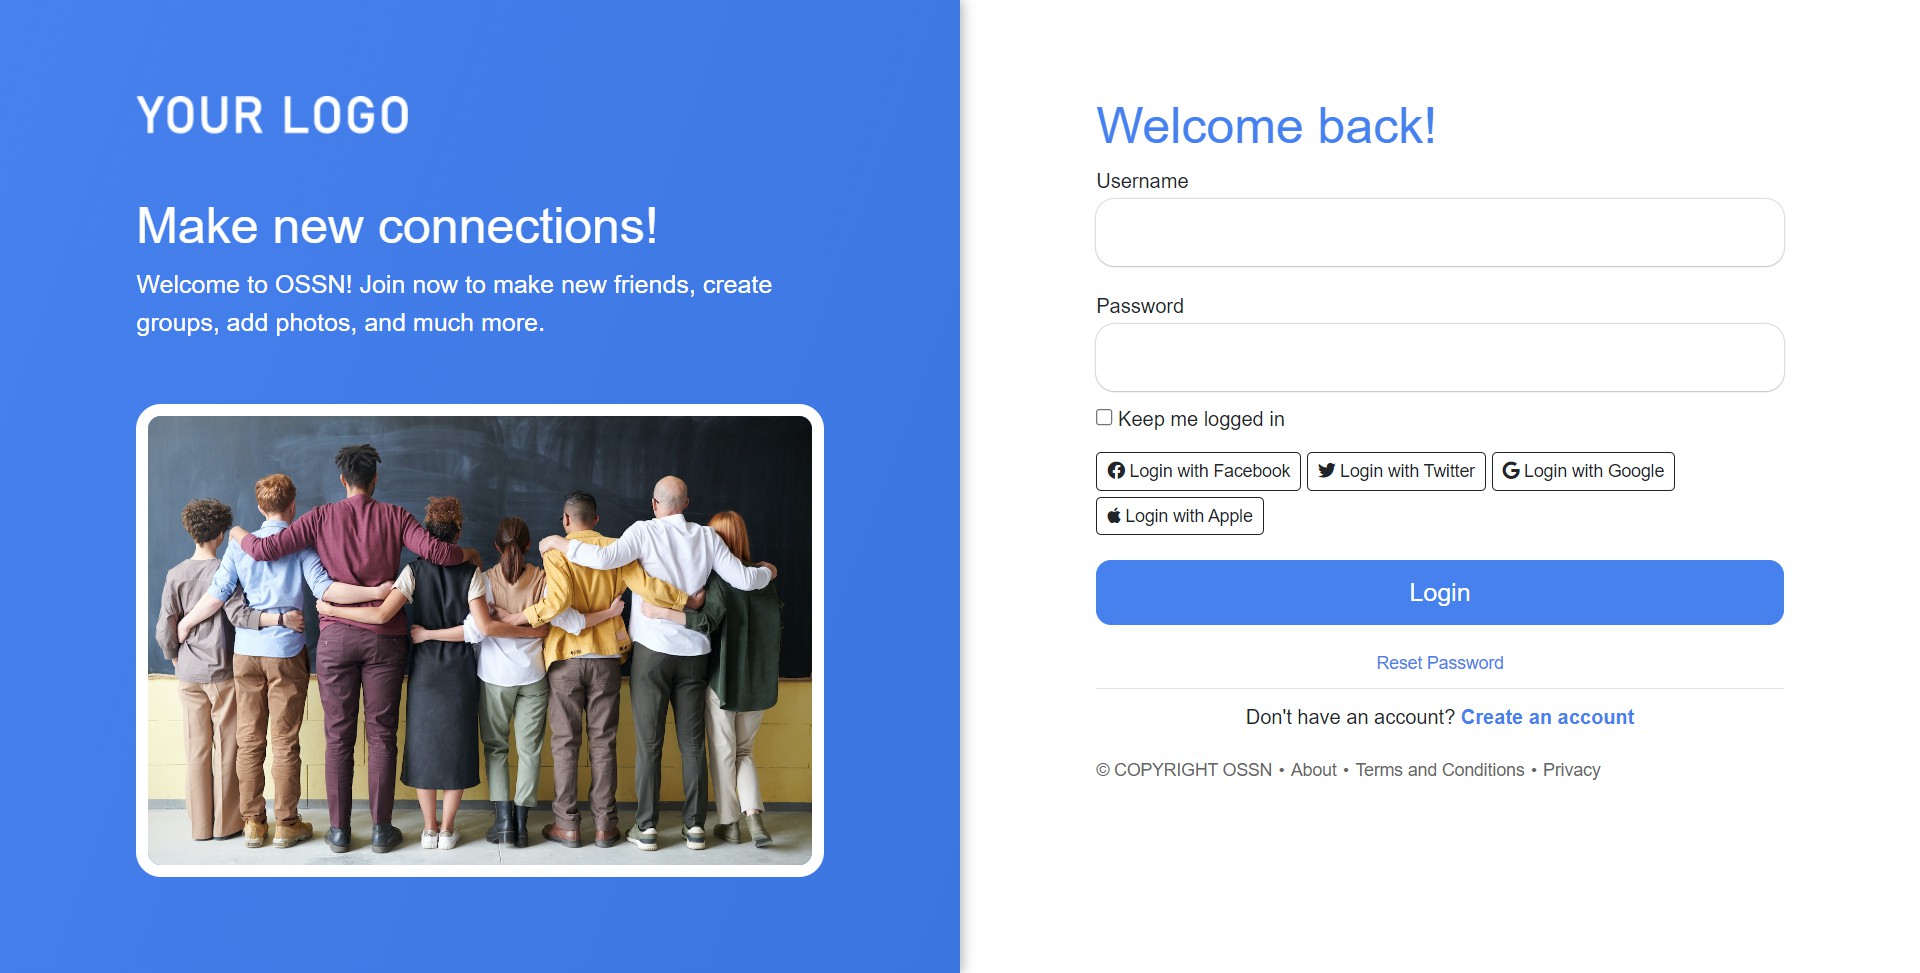
Task: Focus the Password input field
Action: pos(1440,358)
